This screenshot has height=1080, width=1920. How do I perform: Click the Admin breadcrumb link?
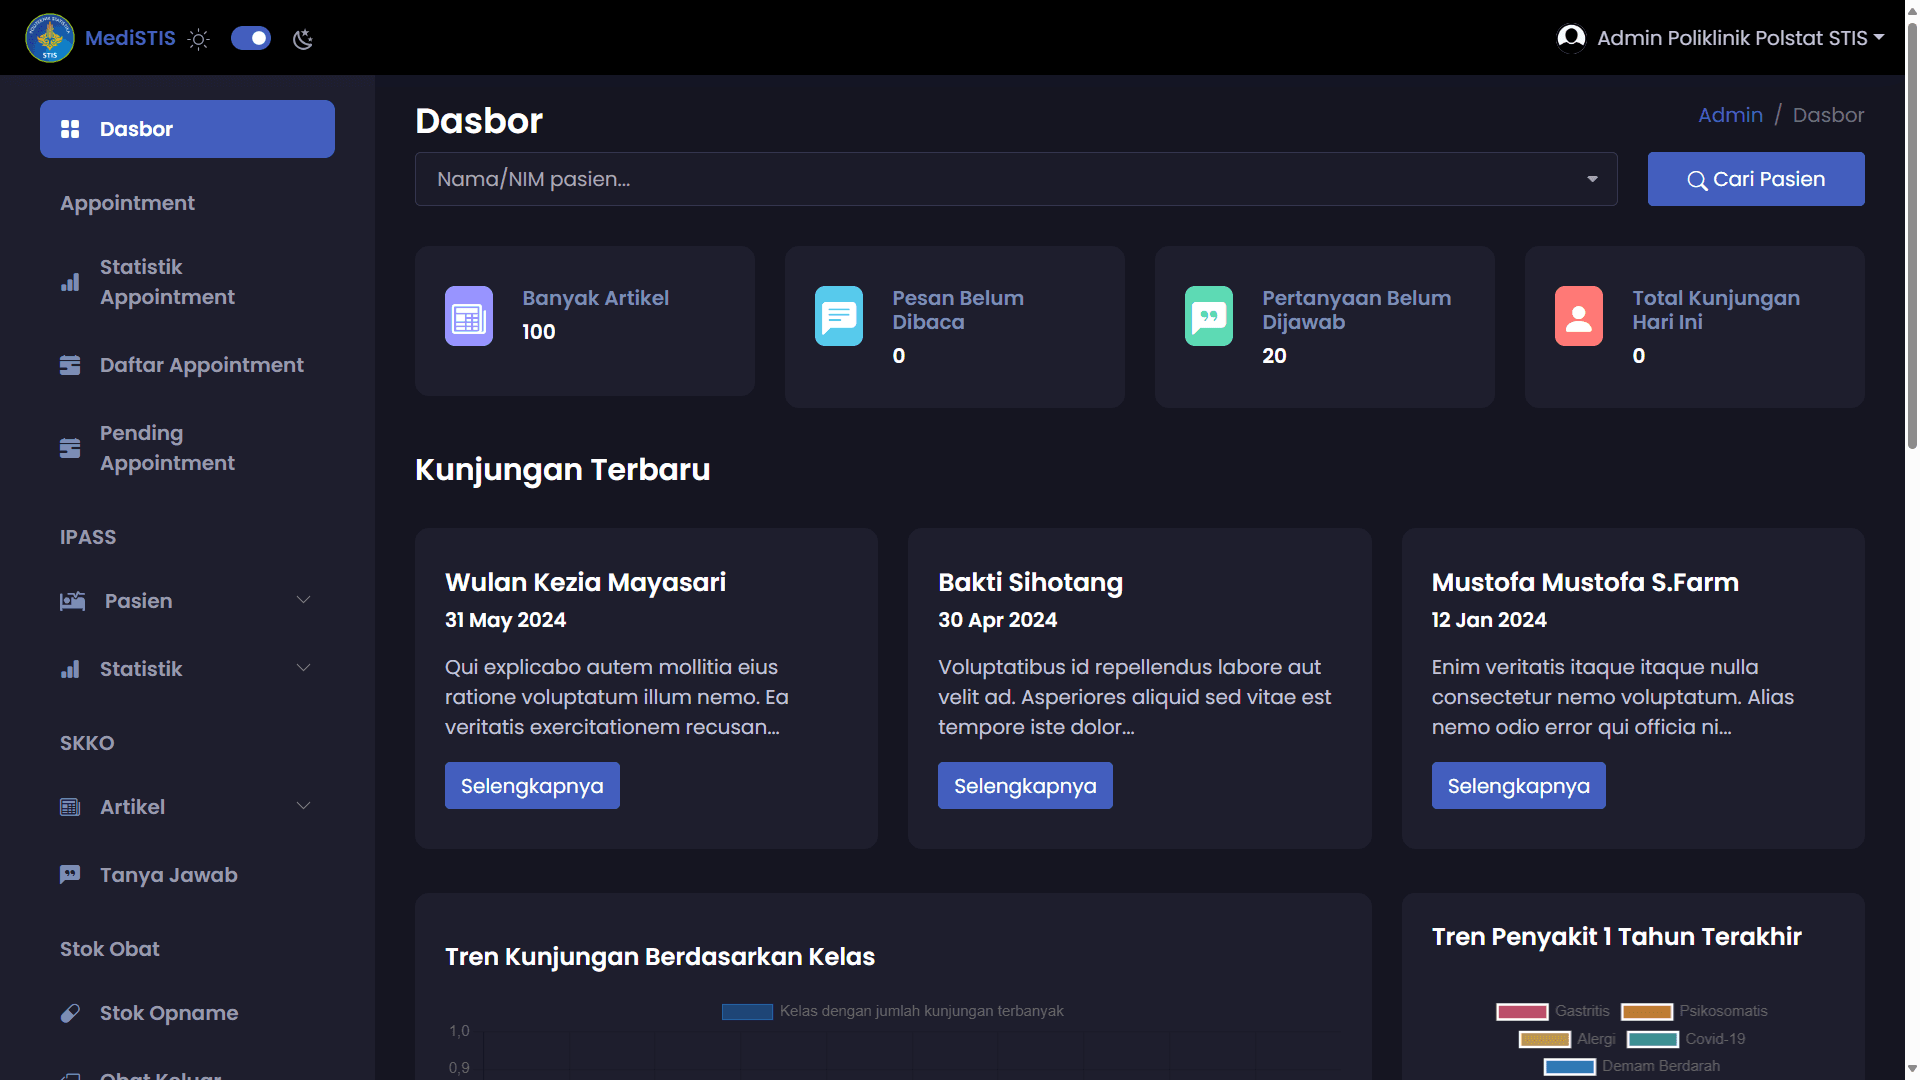1729,115
